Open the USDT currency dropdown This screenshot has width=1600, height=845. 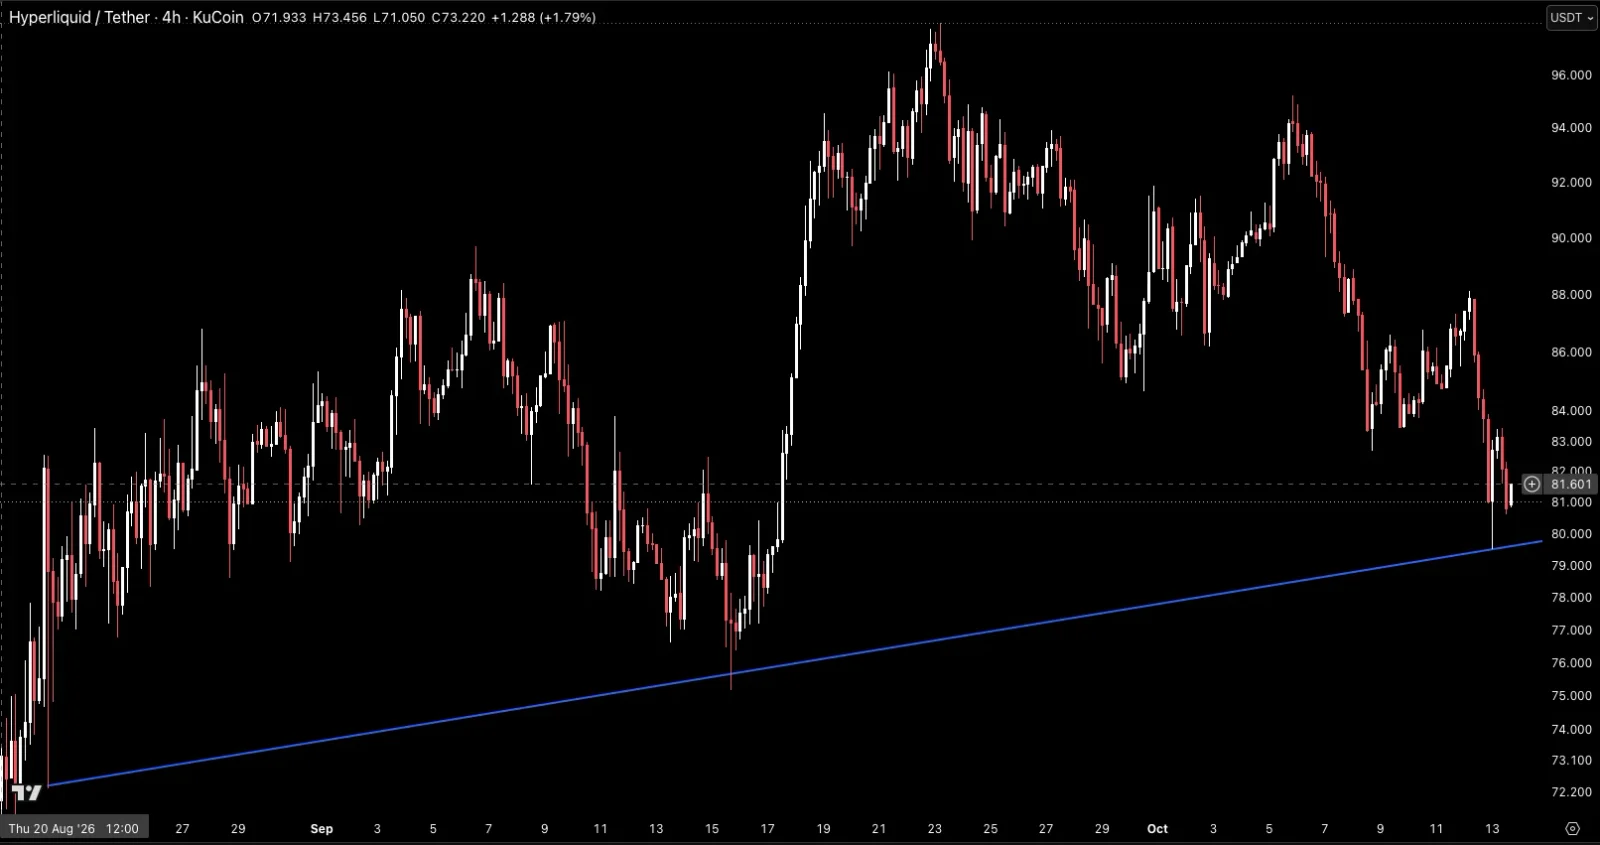pyautogui.click(x=1571, y=17)
